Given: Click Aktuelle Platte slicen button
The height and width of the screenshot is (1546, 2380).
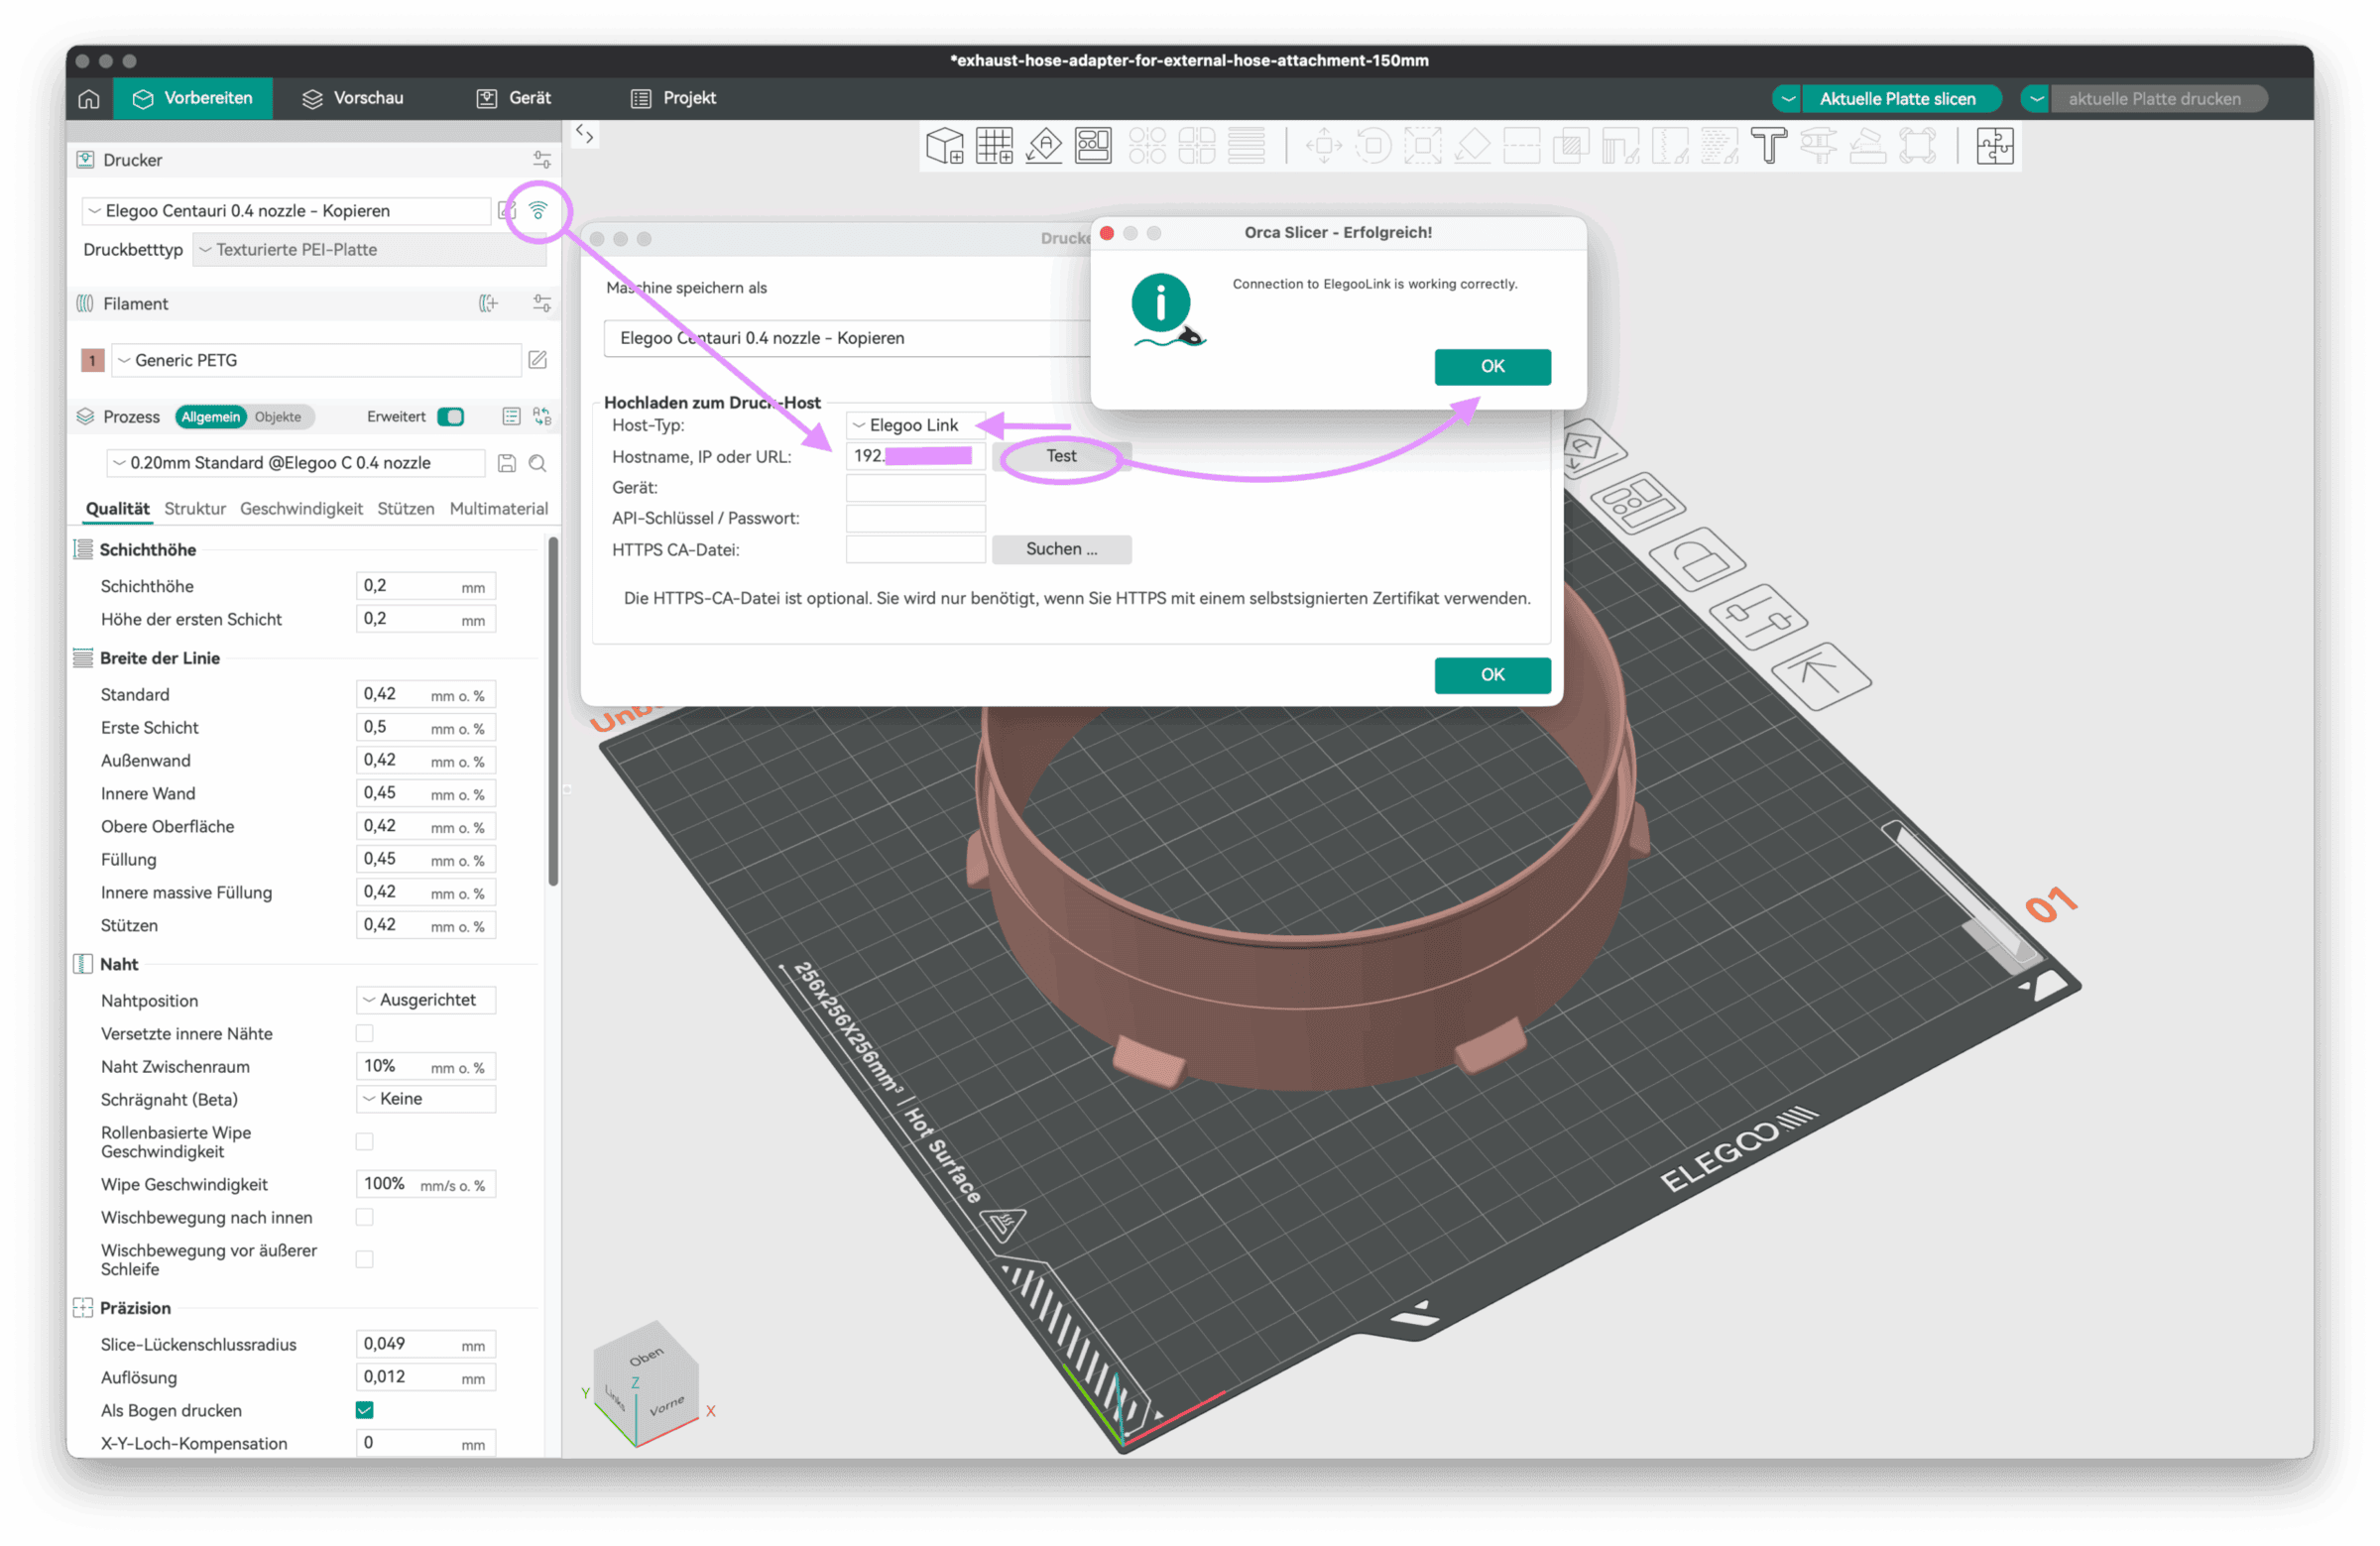Looking at the screenshot, I should 1896,99.
